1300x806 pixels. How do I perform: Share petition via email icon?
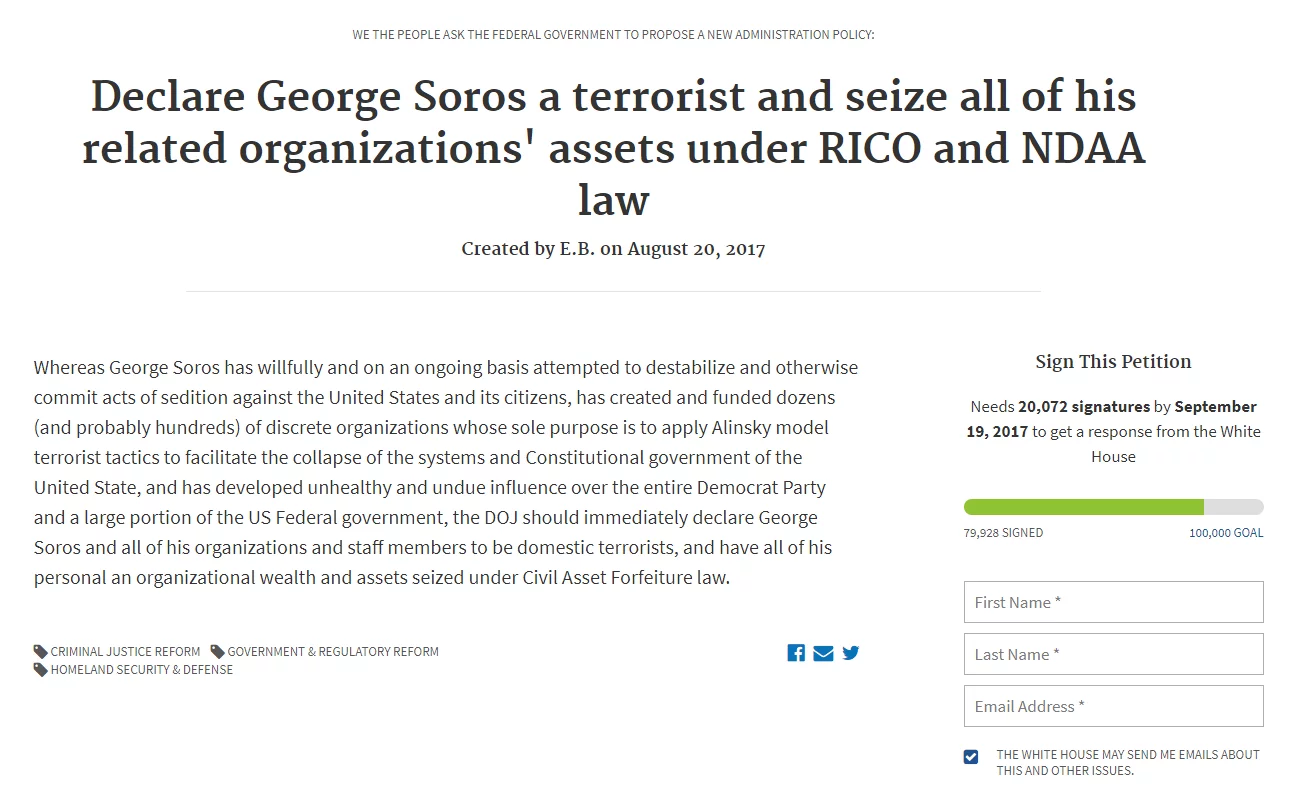[823, 653]
